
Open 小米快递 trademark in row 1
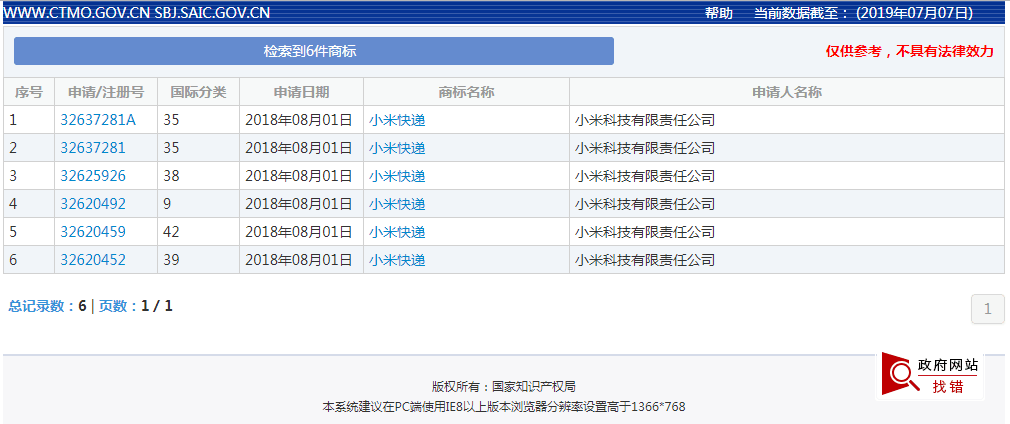coord(397,120)
